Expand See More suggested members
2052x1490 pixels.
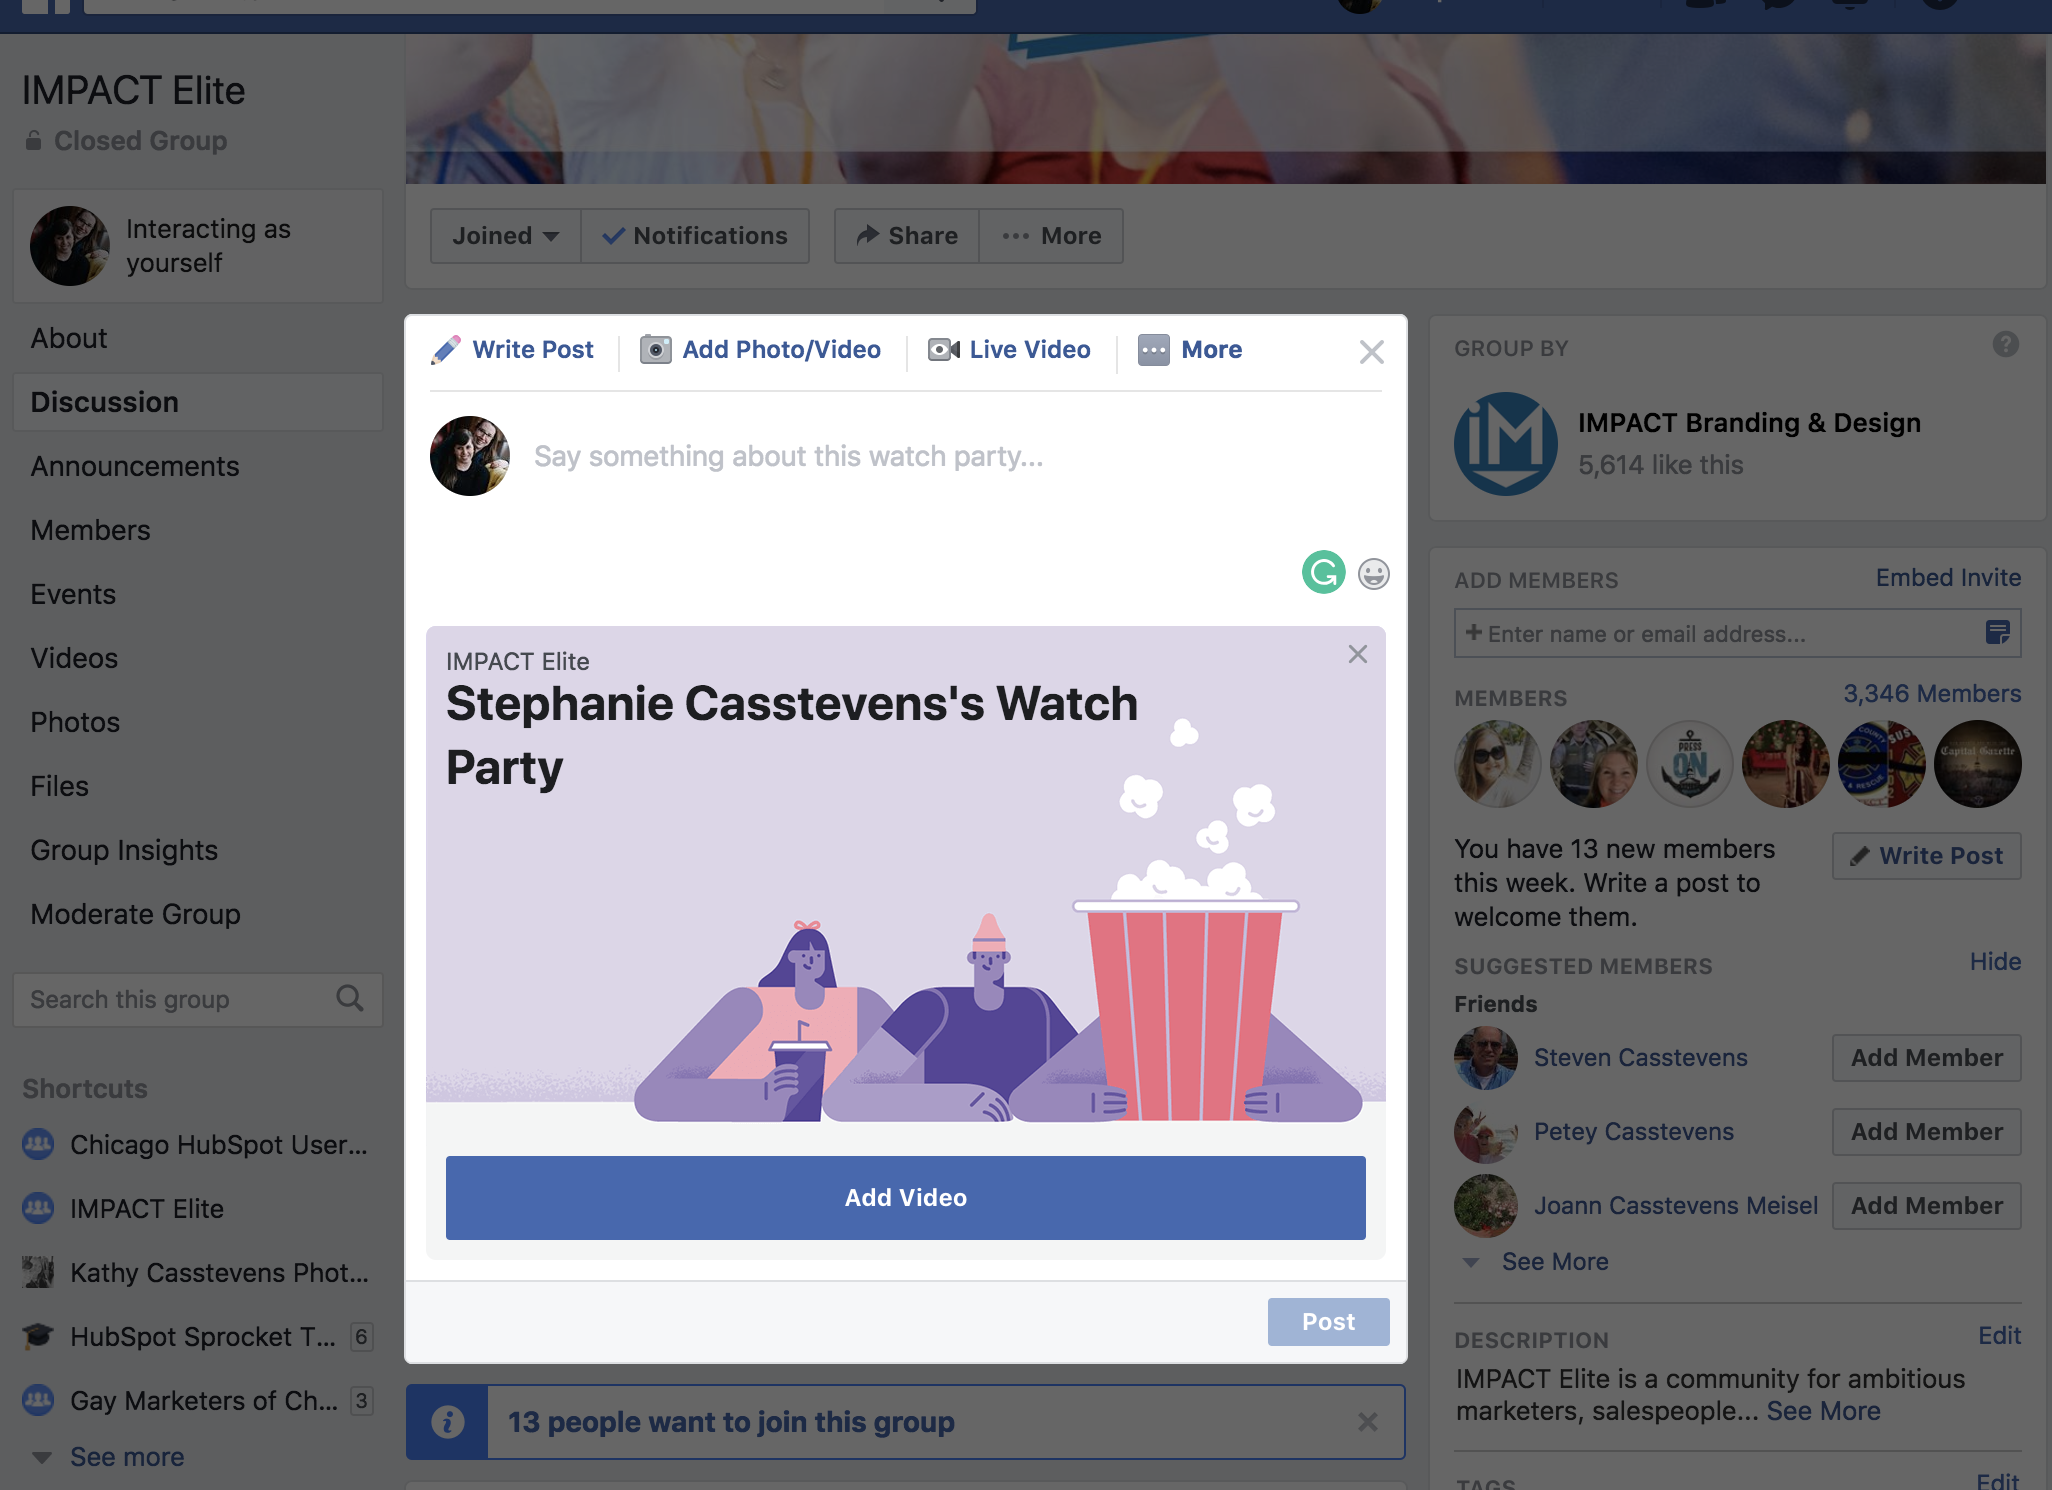click(x=1555, y=1262)
